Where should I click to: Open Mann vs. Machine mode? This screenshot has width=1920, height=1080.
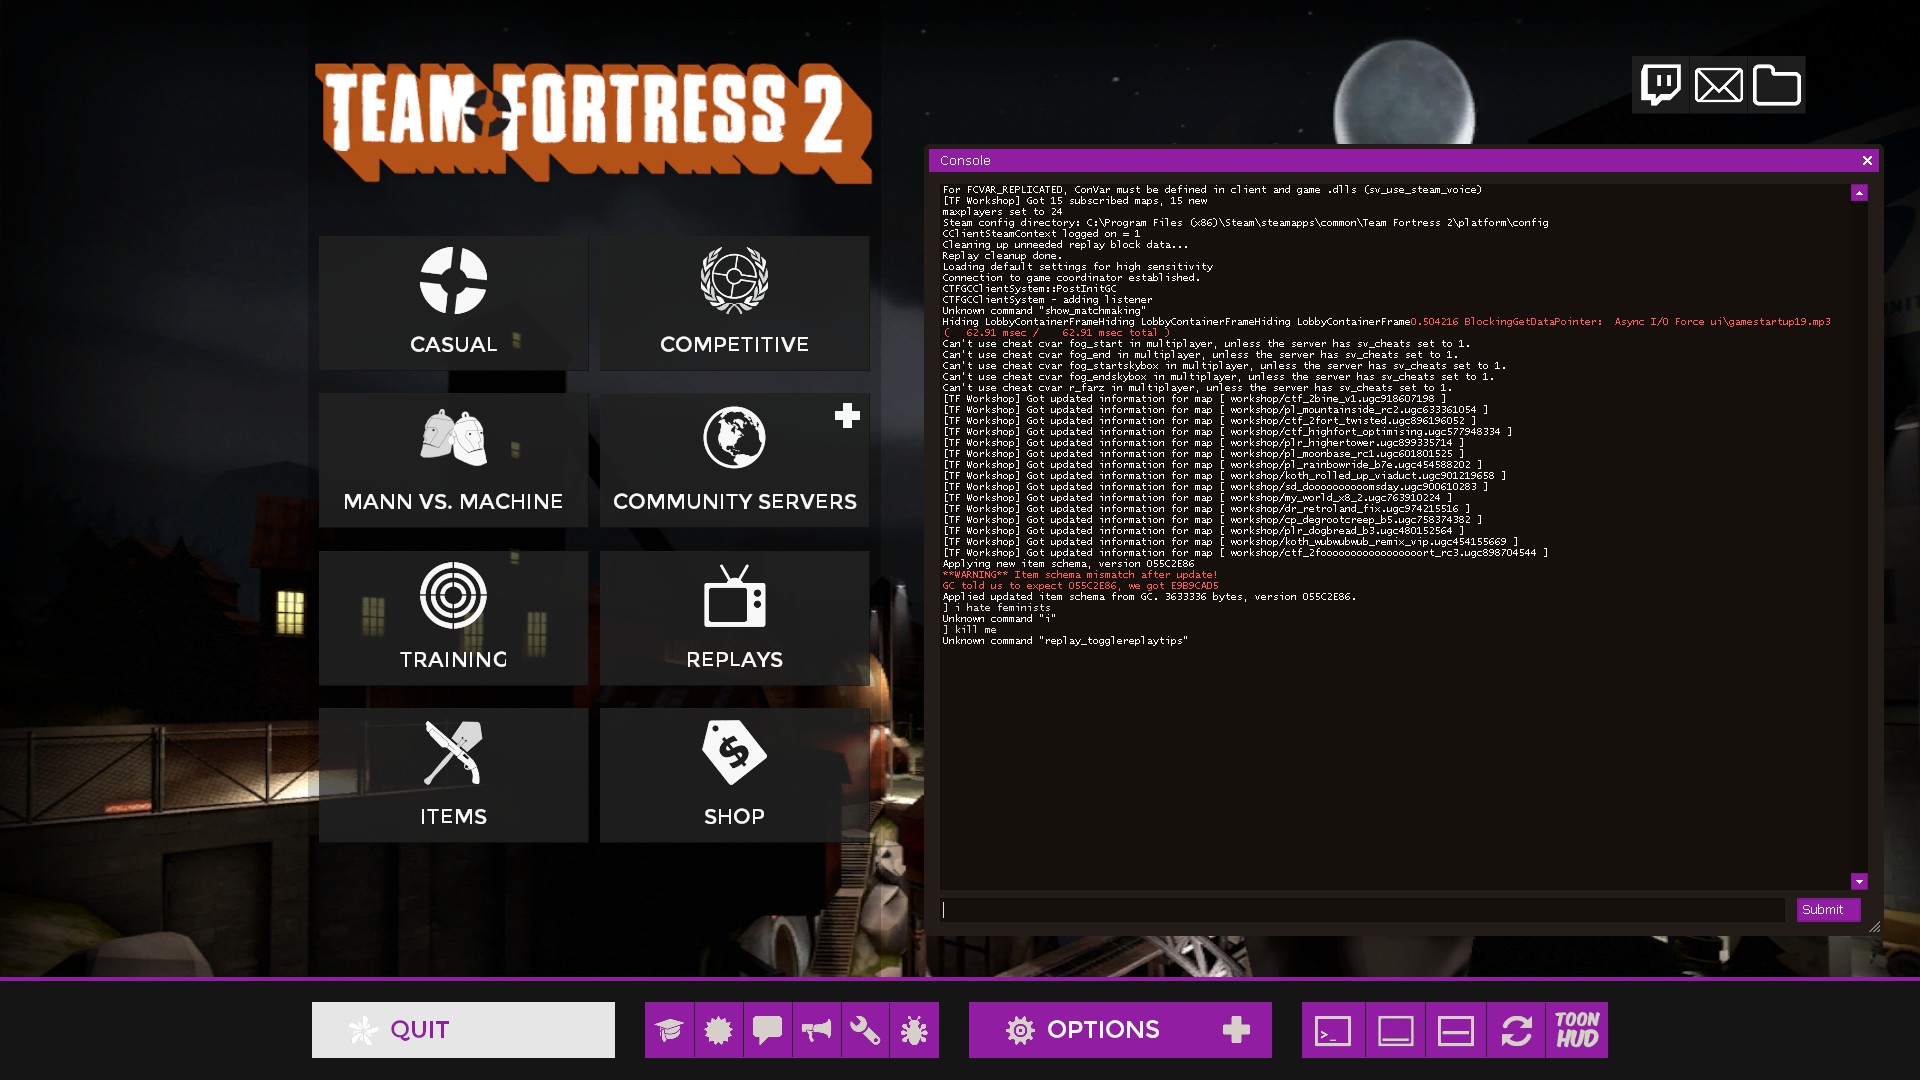453,460
